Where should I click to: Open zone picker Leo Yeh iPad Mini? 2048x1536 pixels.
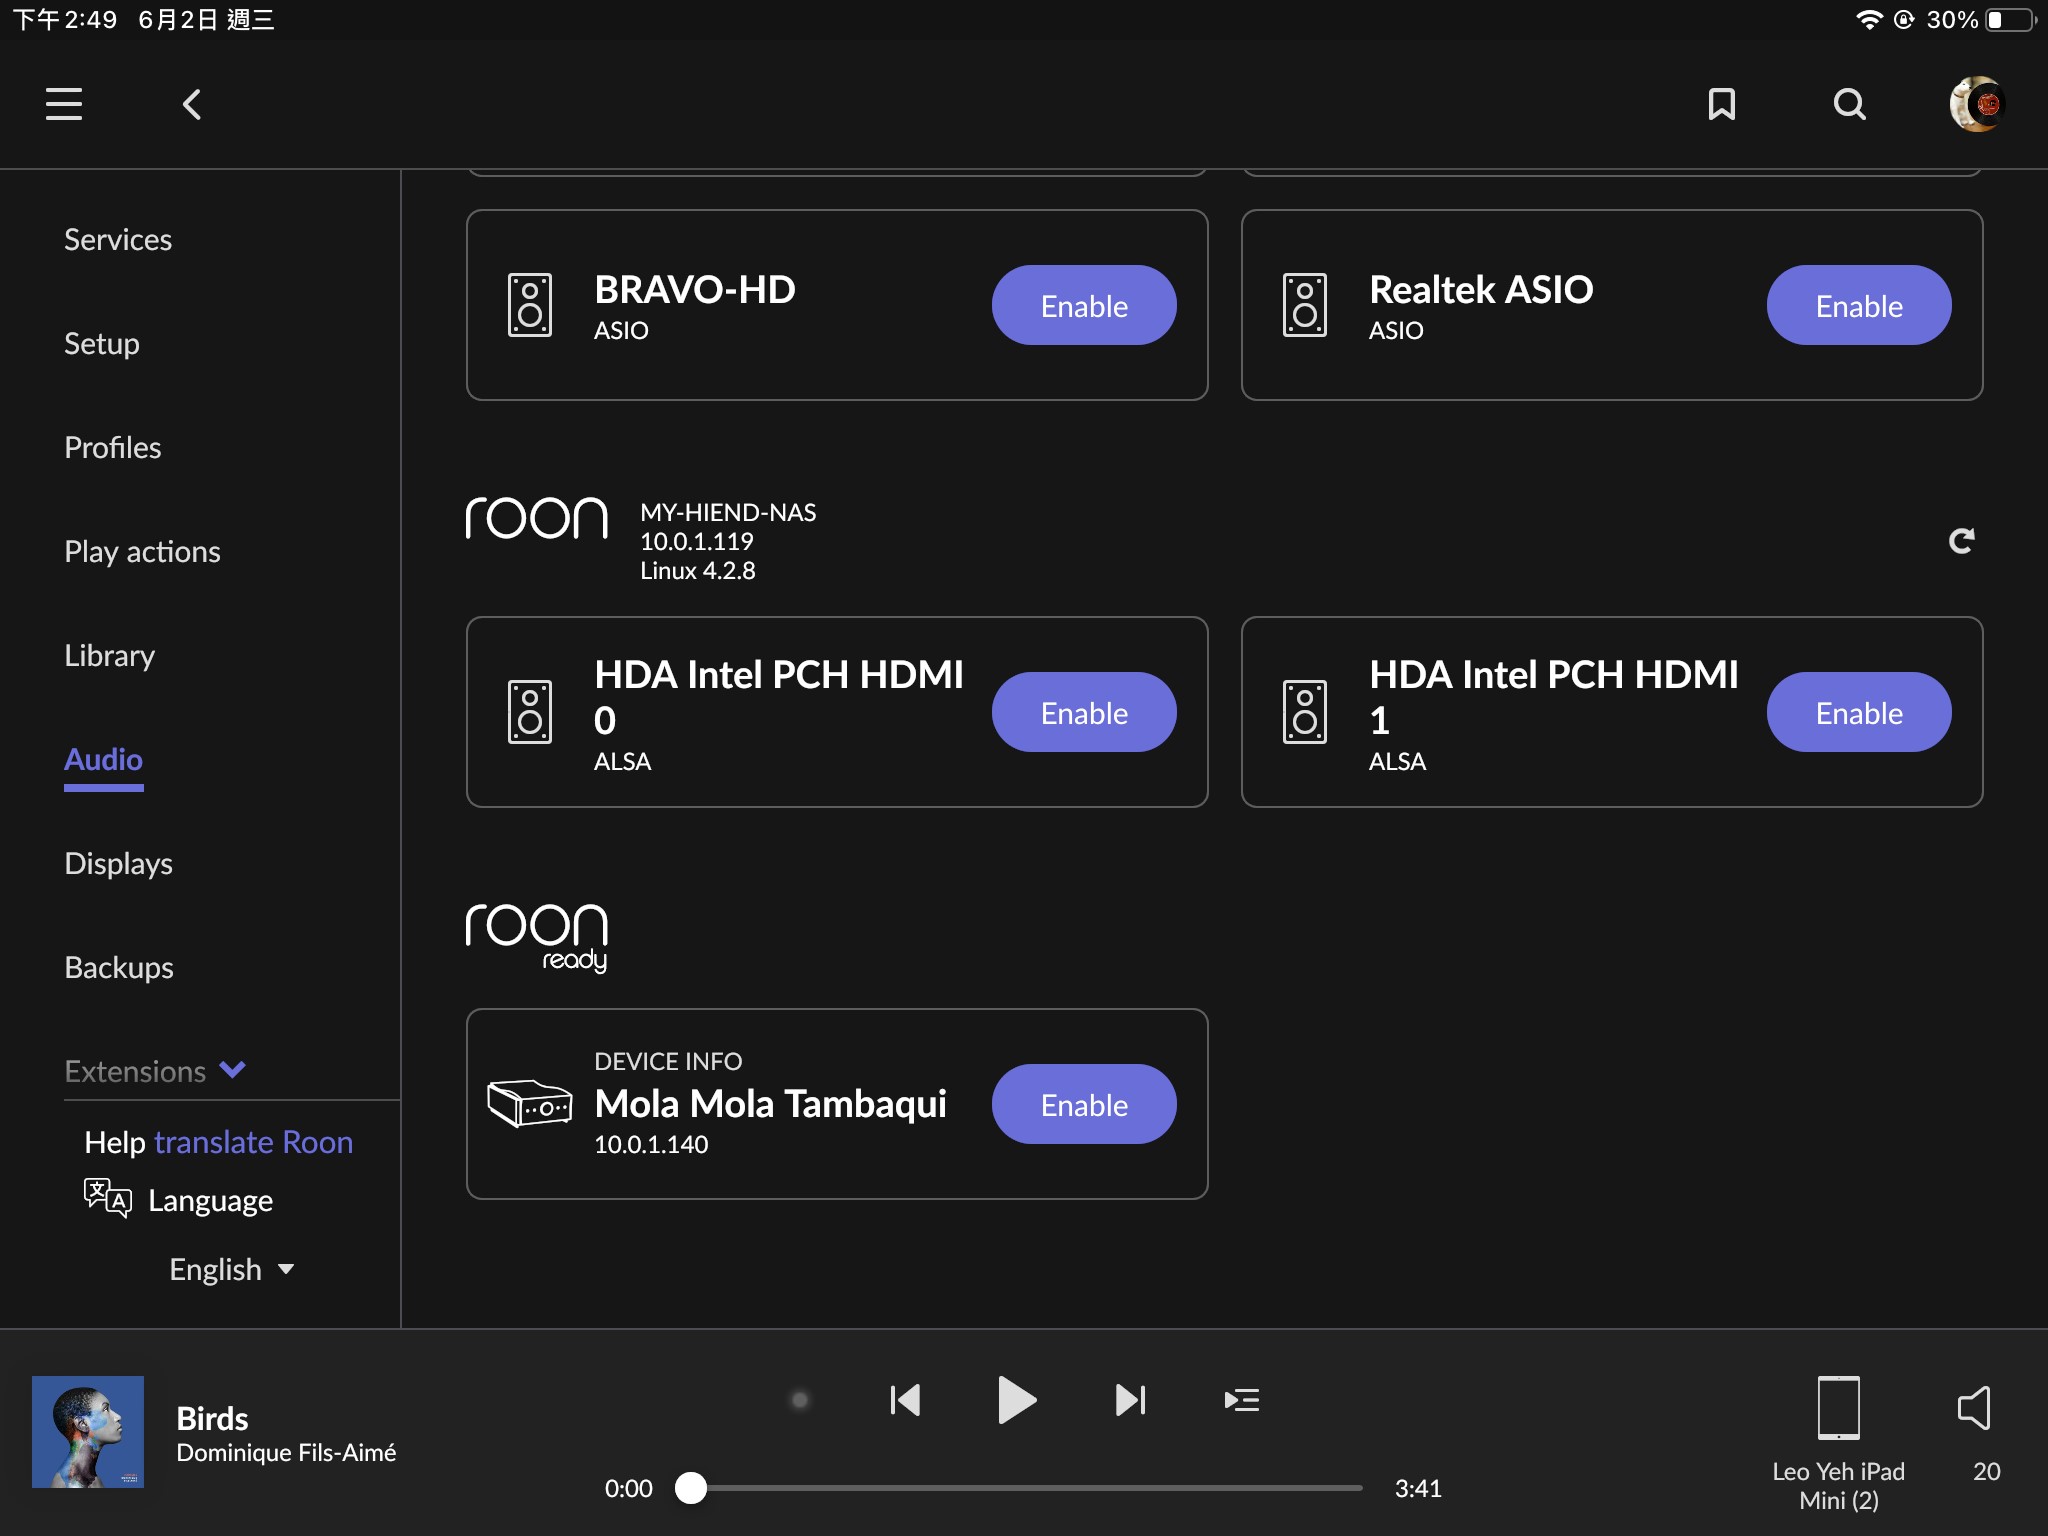click(1838, 1442)
